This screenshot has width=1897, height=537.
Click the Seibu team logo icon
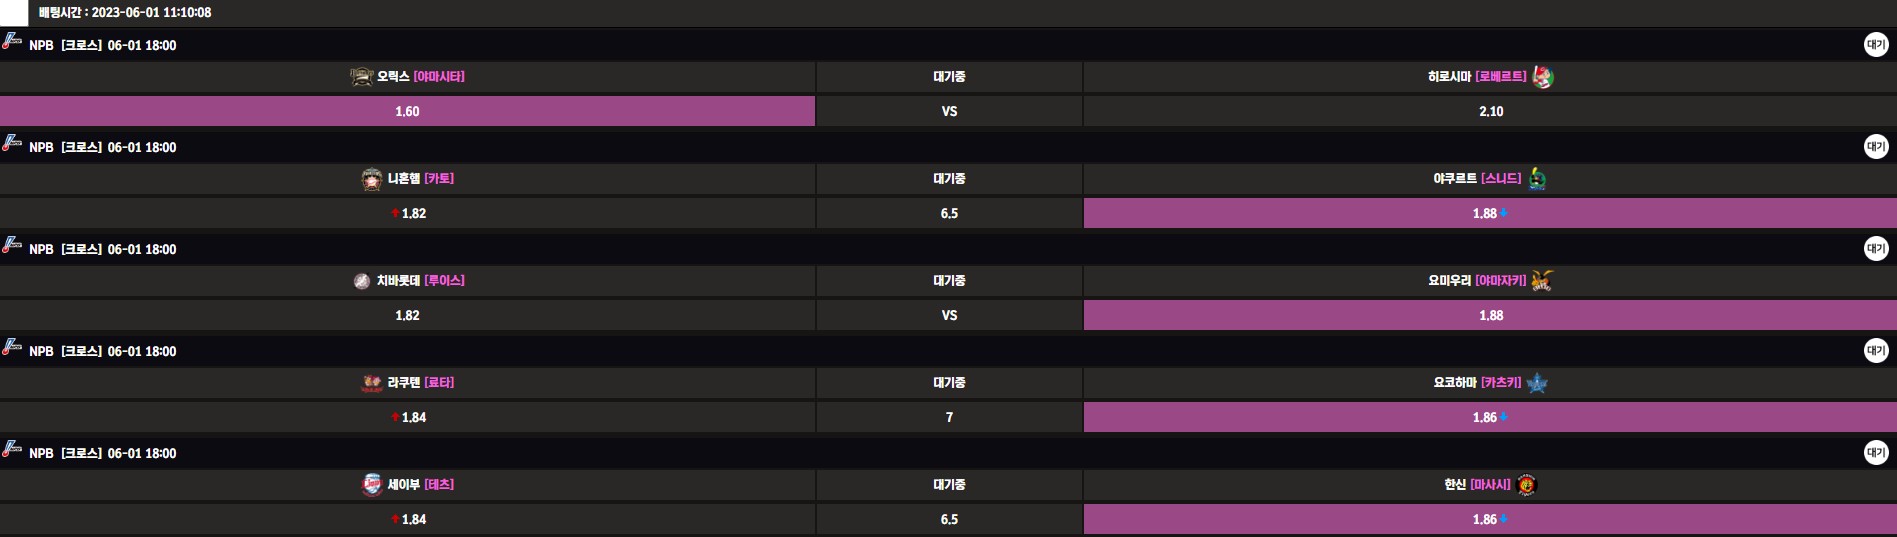(x=371, y=485)
